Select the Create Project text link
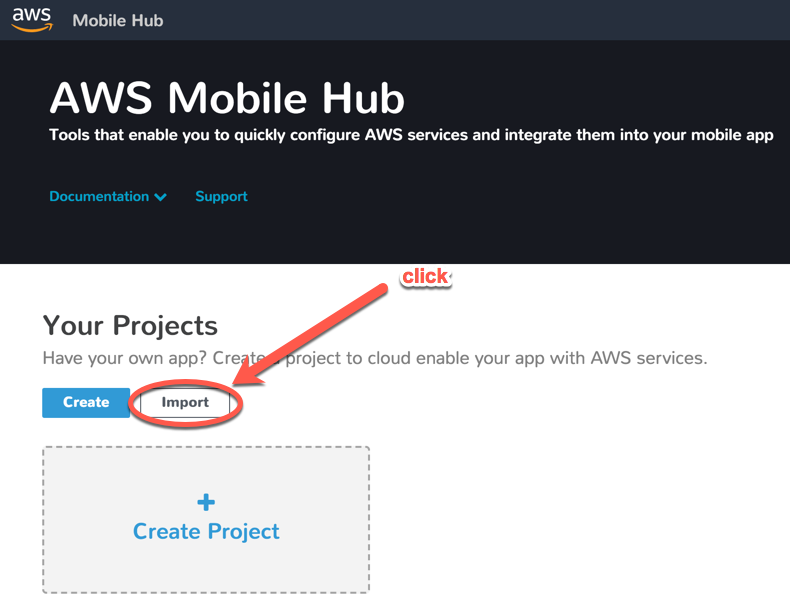 pyautogui.click(x=206, y=532)
